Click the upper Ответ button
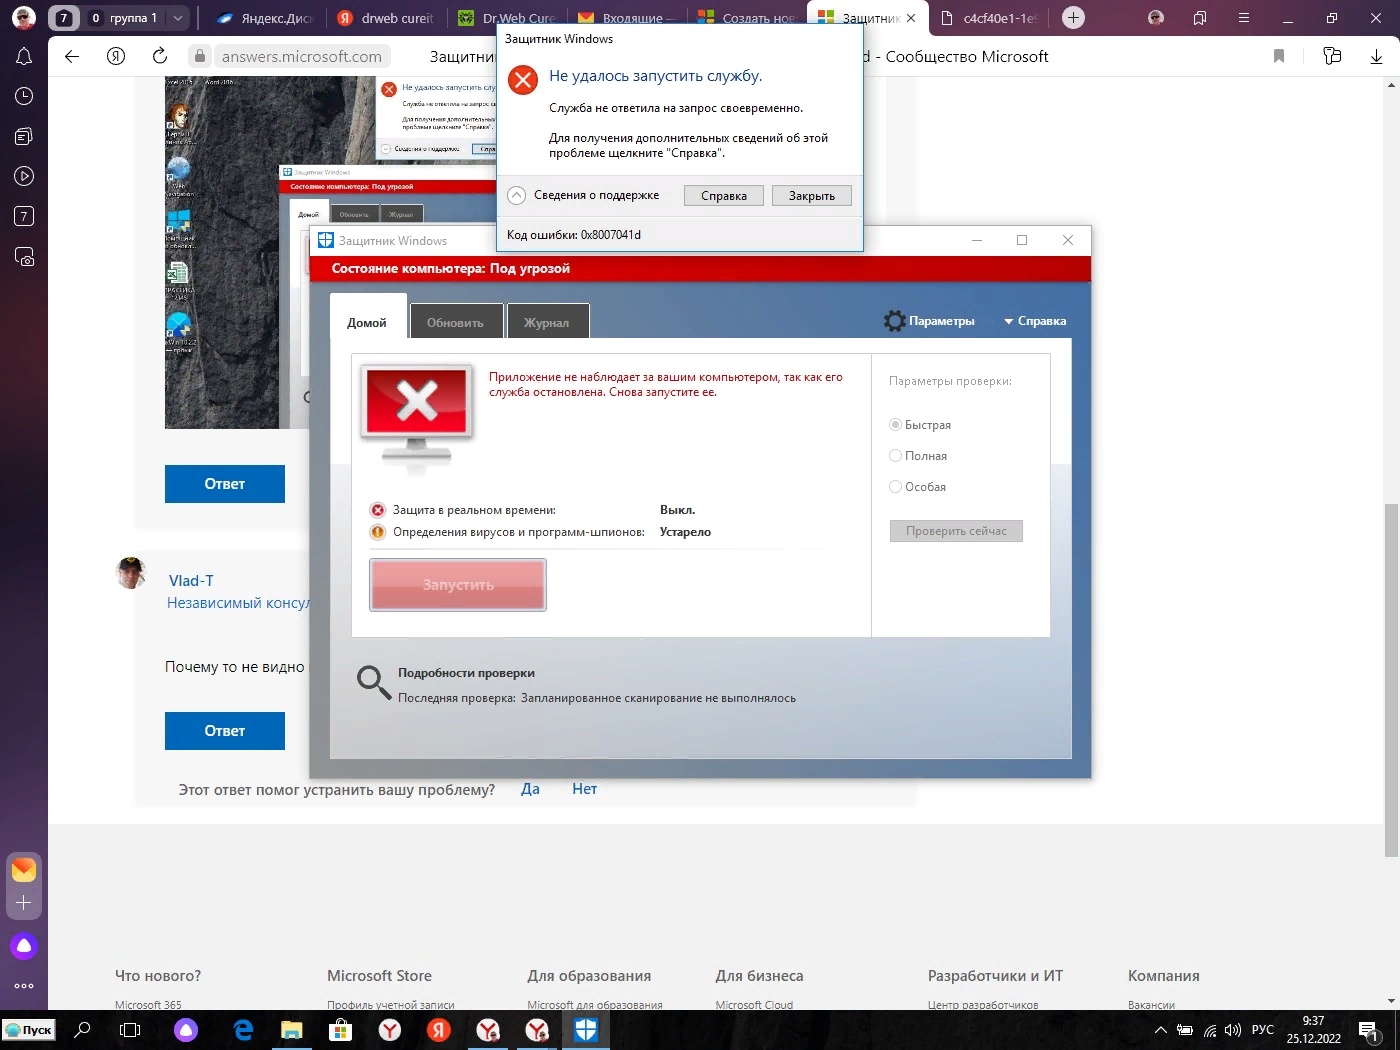Viewport: 1400px width, 1050px height. tap(225, 484)
